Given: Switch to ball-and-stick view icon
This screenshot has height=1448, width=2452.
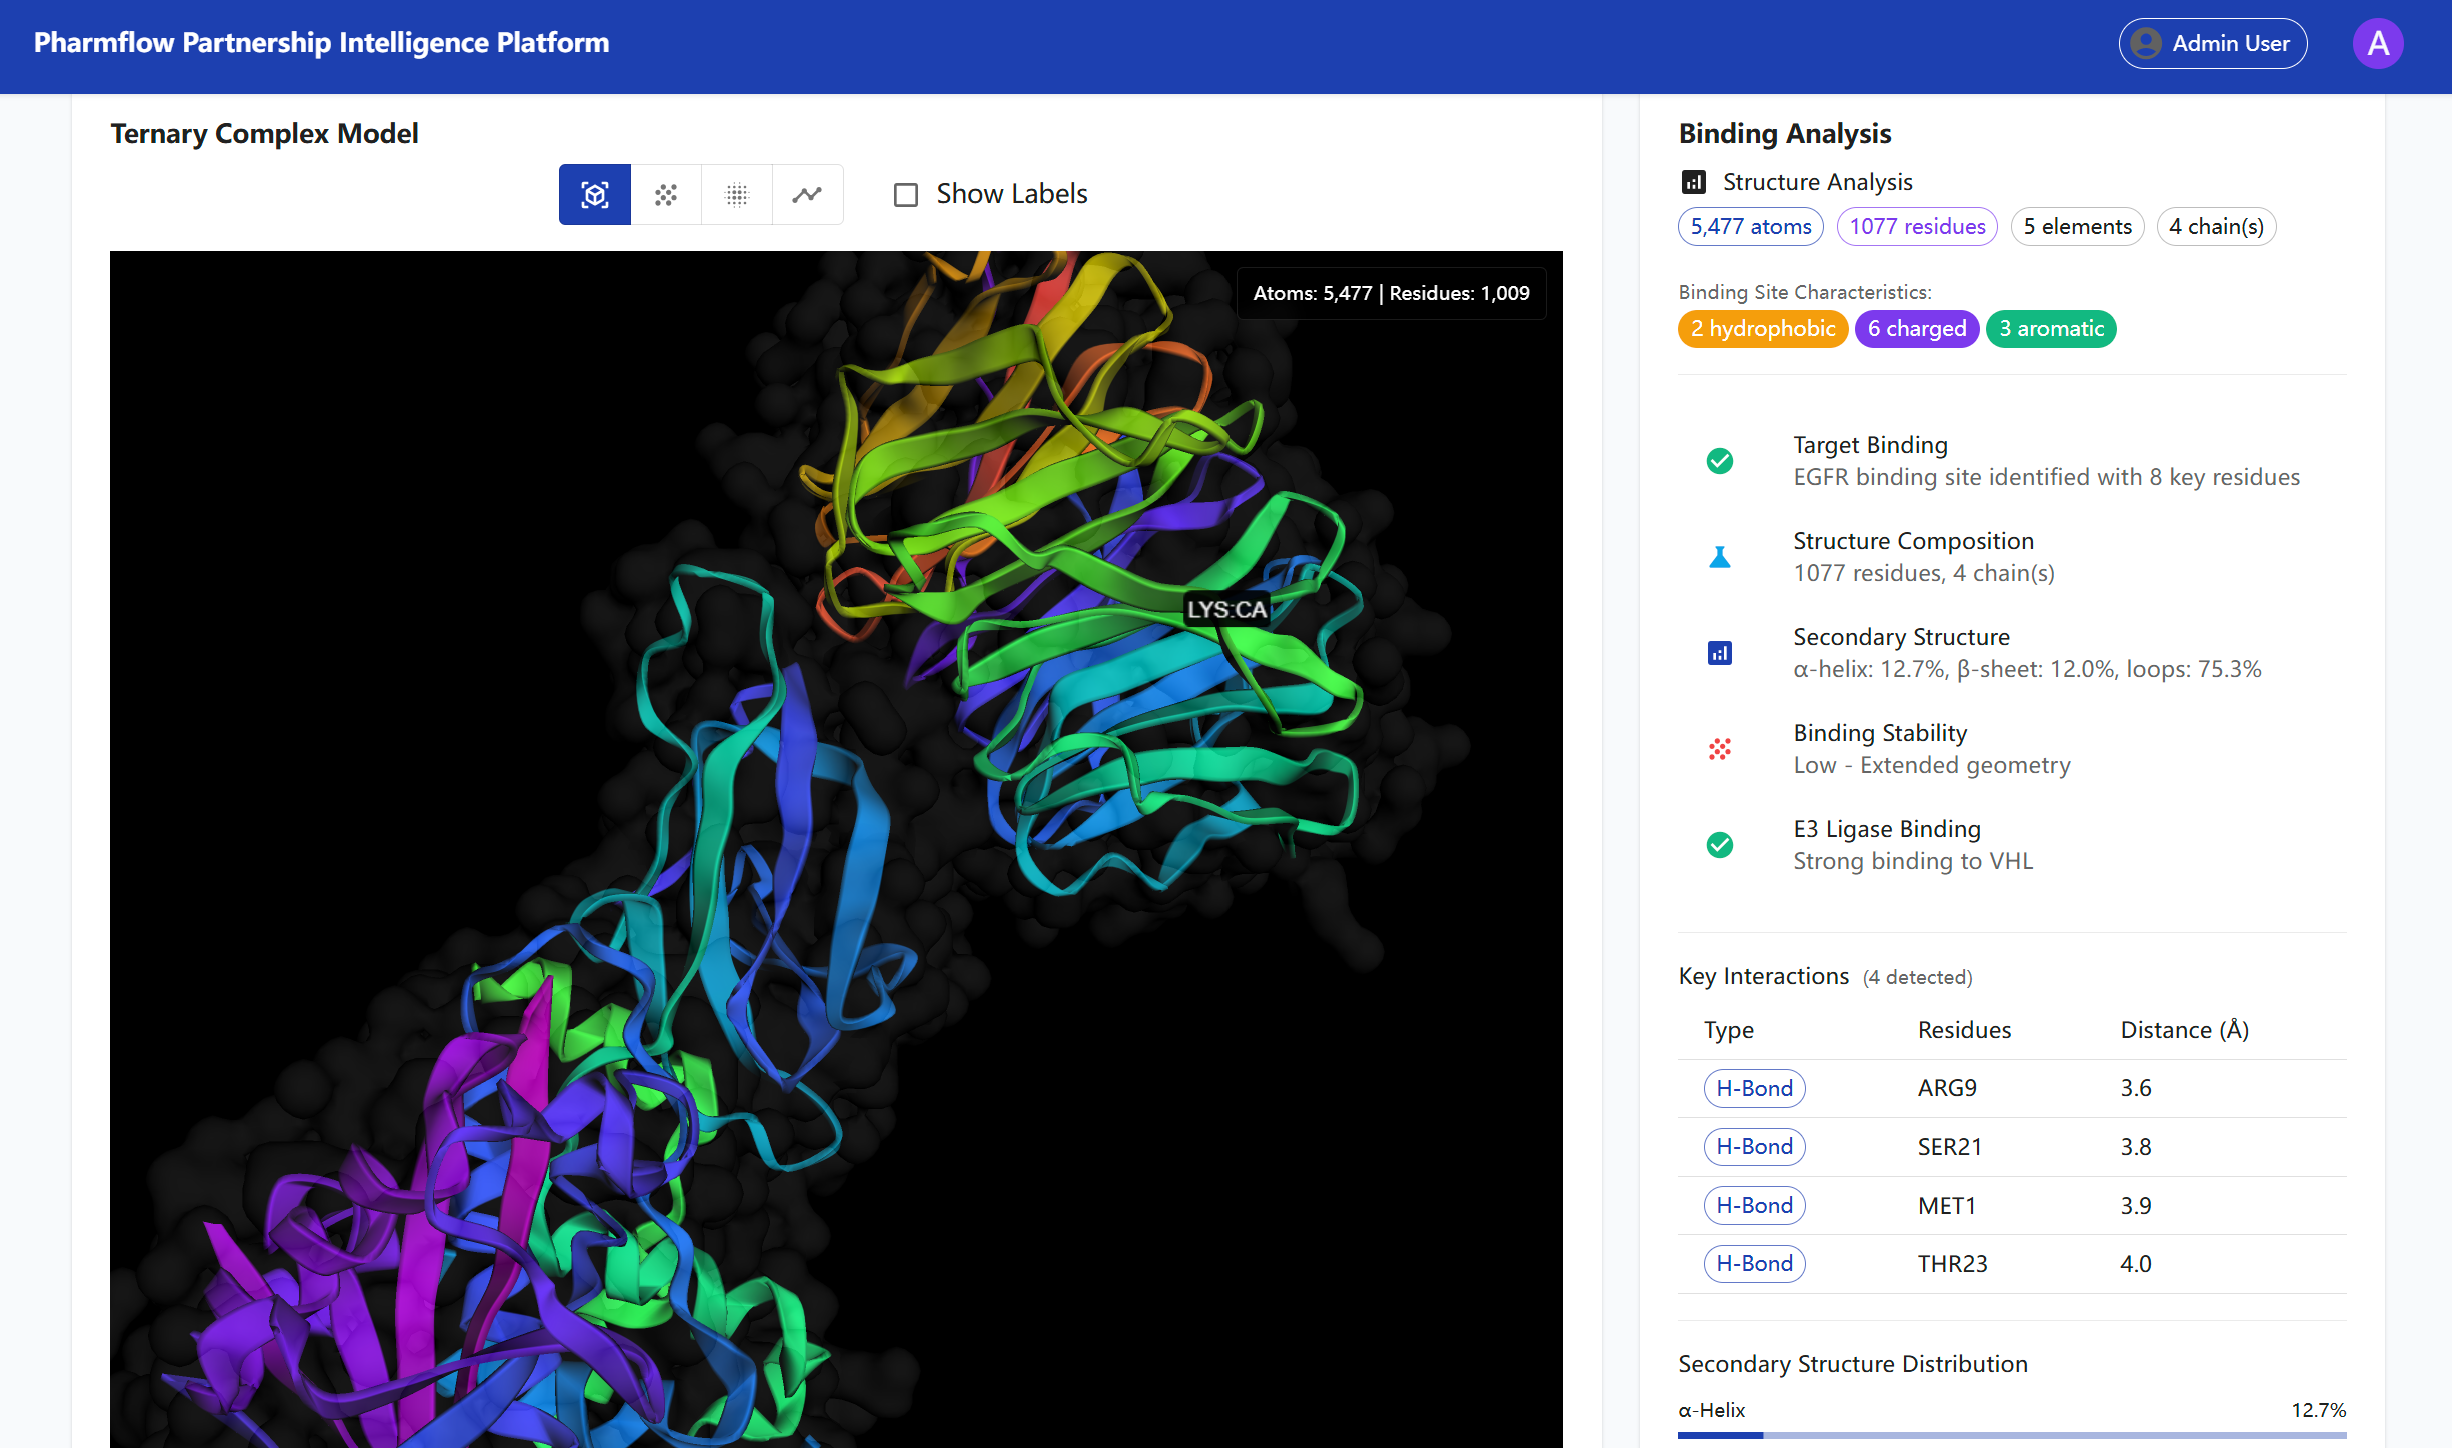Looking at the screenshot, I should 666,194.
